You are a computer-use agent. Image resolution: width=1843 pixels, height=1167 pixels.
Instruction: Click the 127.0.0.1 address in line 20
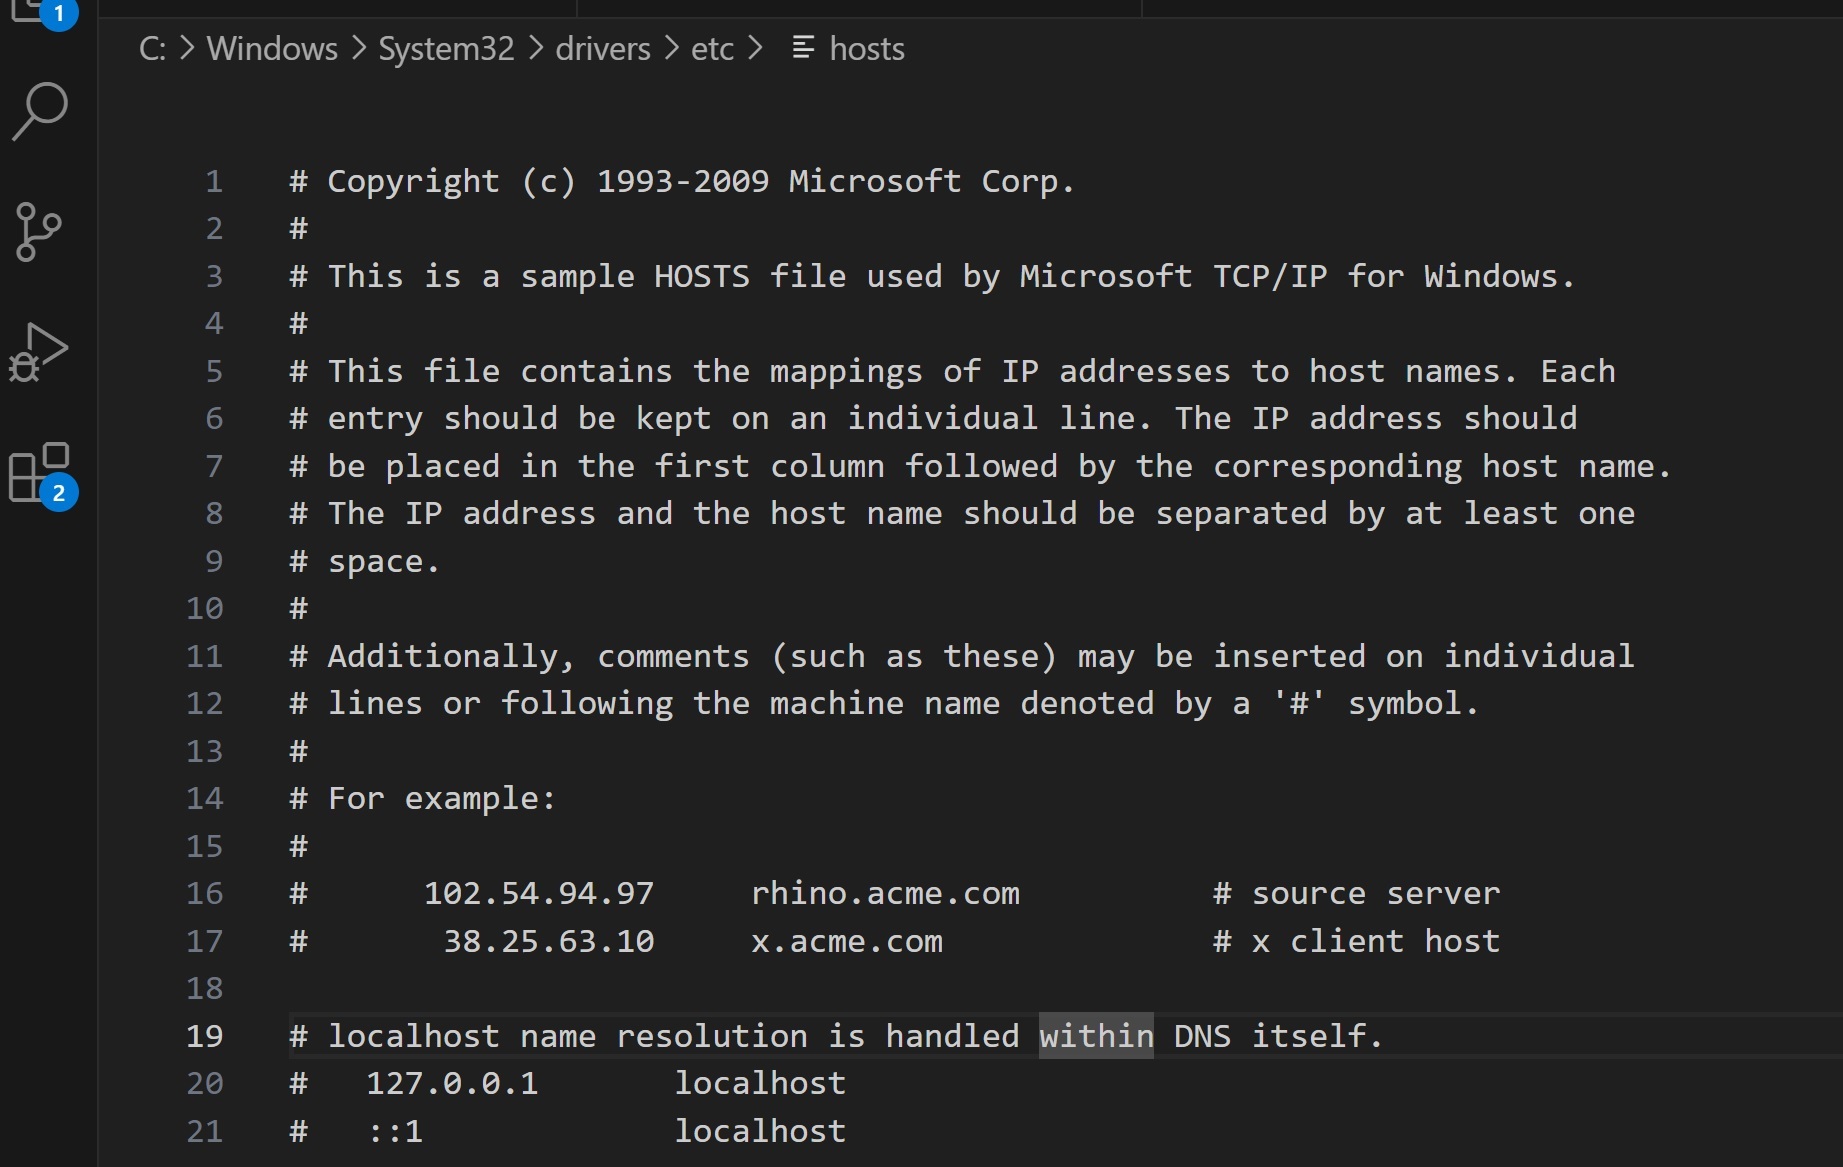point(452,1083)
